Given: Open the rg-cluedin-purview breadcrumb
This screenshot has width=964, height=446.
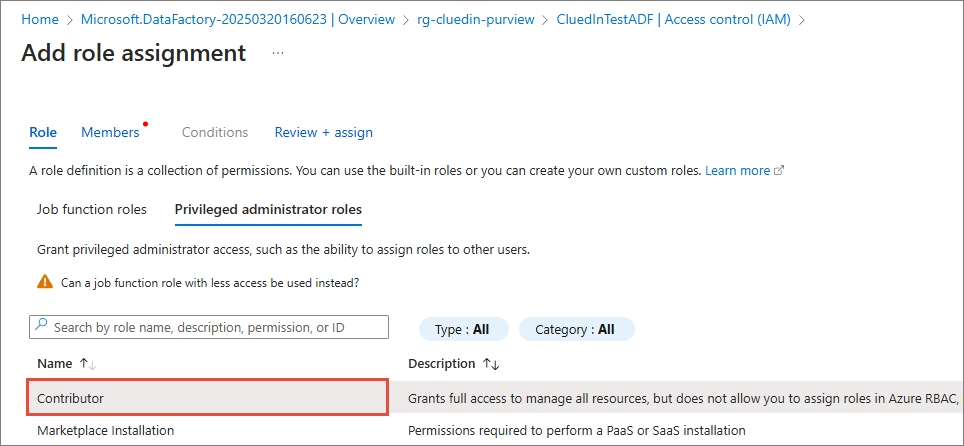Looking at the screenshot, I should point(478,20).
